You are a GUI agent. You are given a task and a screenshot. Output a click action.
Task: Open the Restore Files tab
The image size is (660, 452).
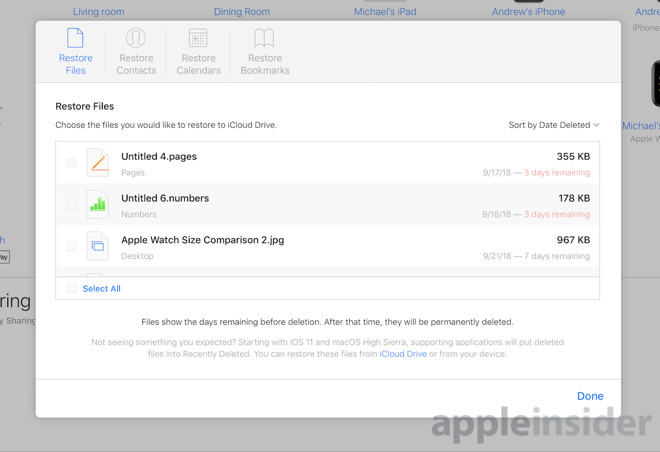(x=75, y=52)
